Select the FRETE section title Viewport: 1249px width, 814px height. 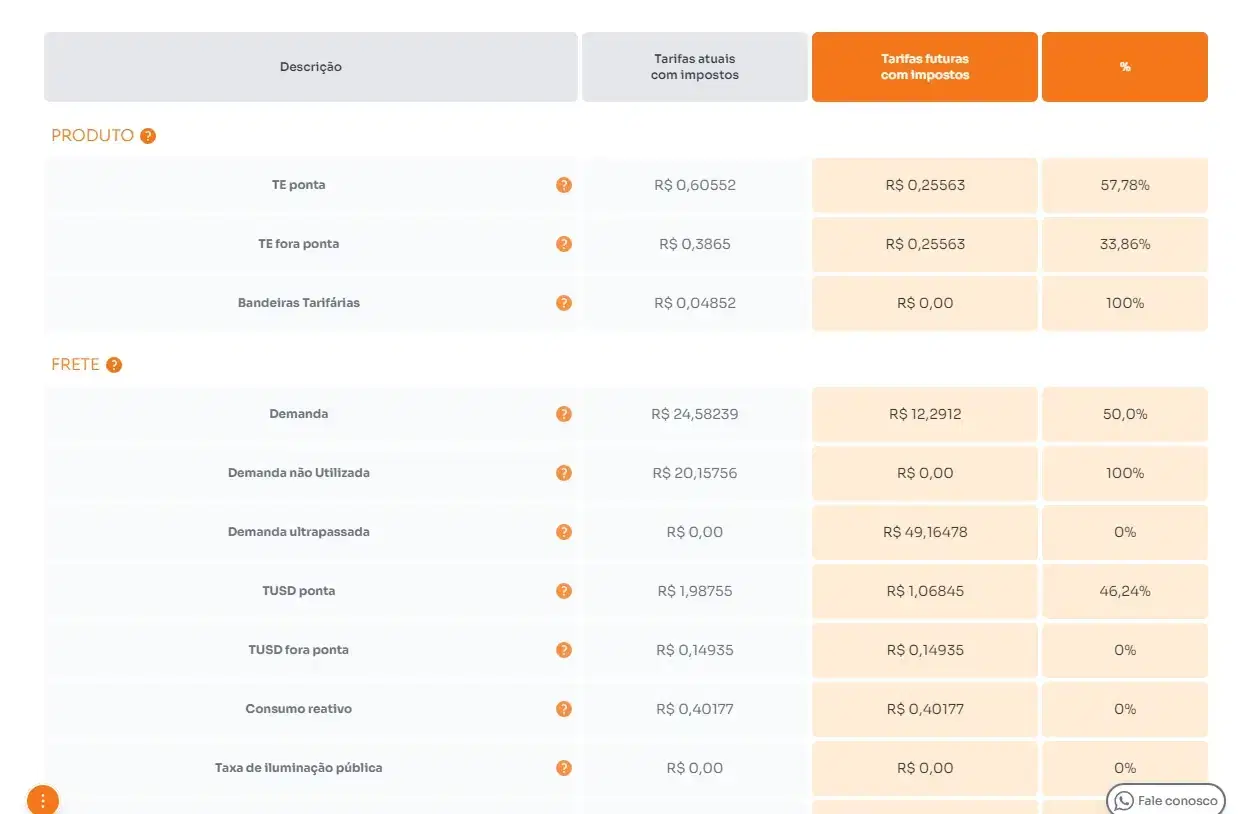coord(75,365)
